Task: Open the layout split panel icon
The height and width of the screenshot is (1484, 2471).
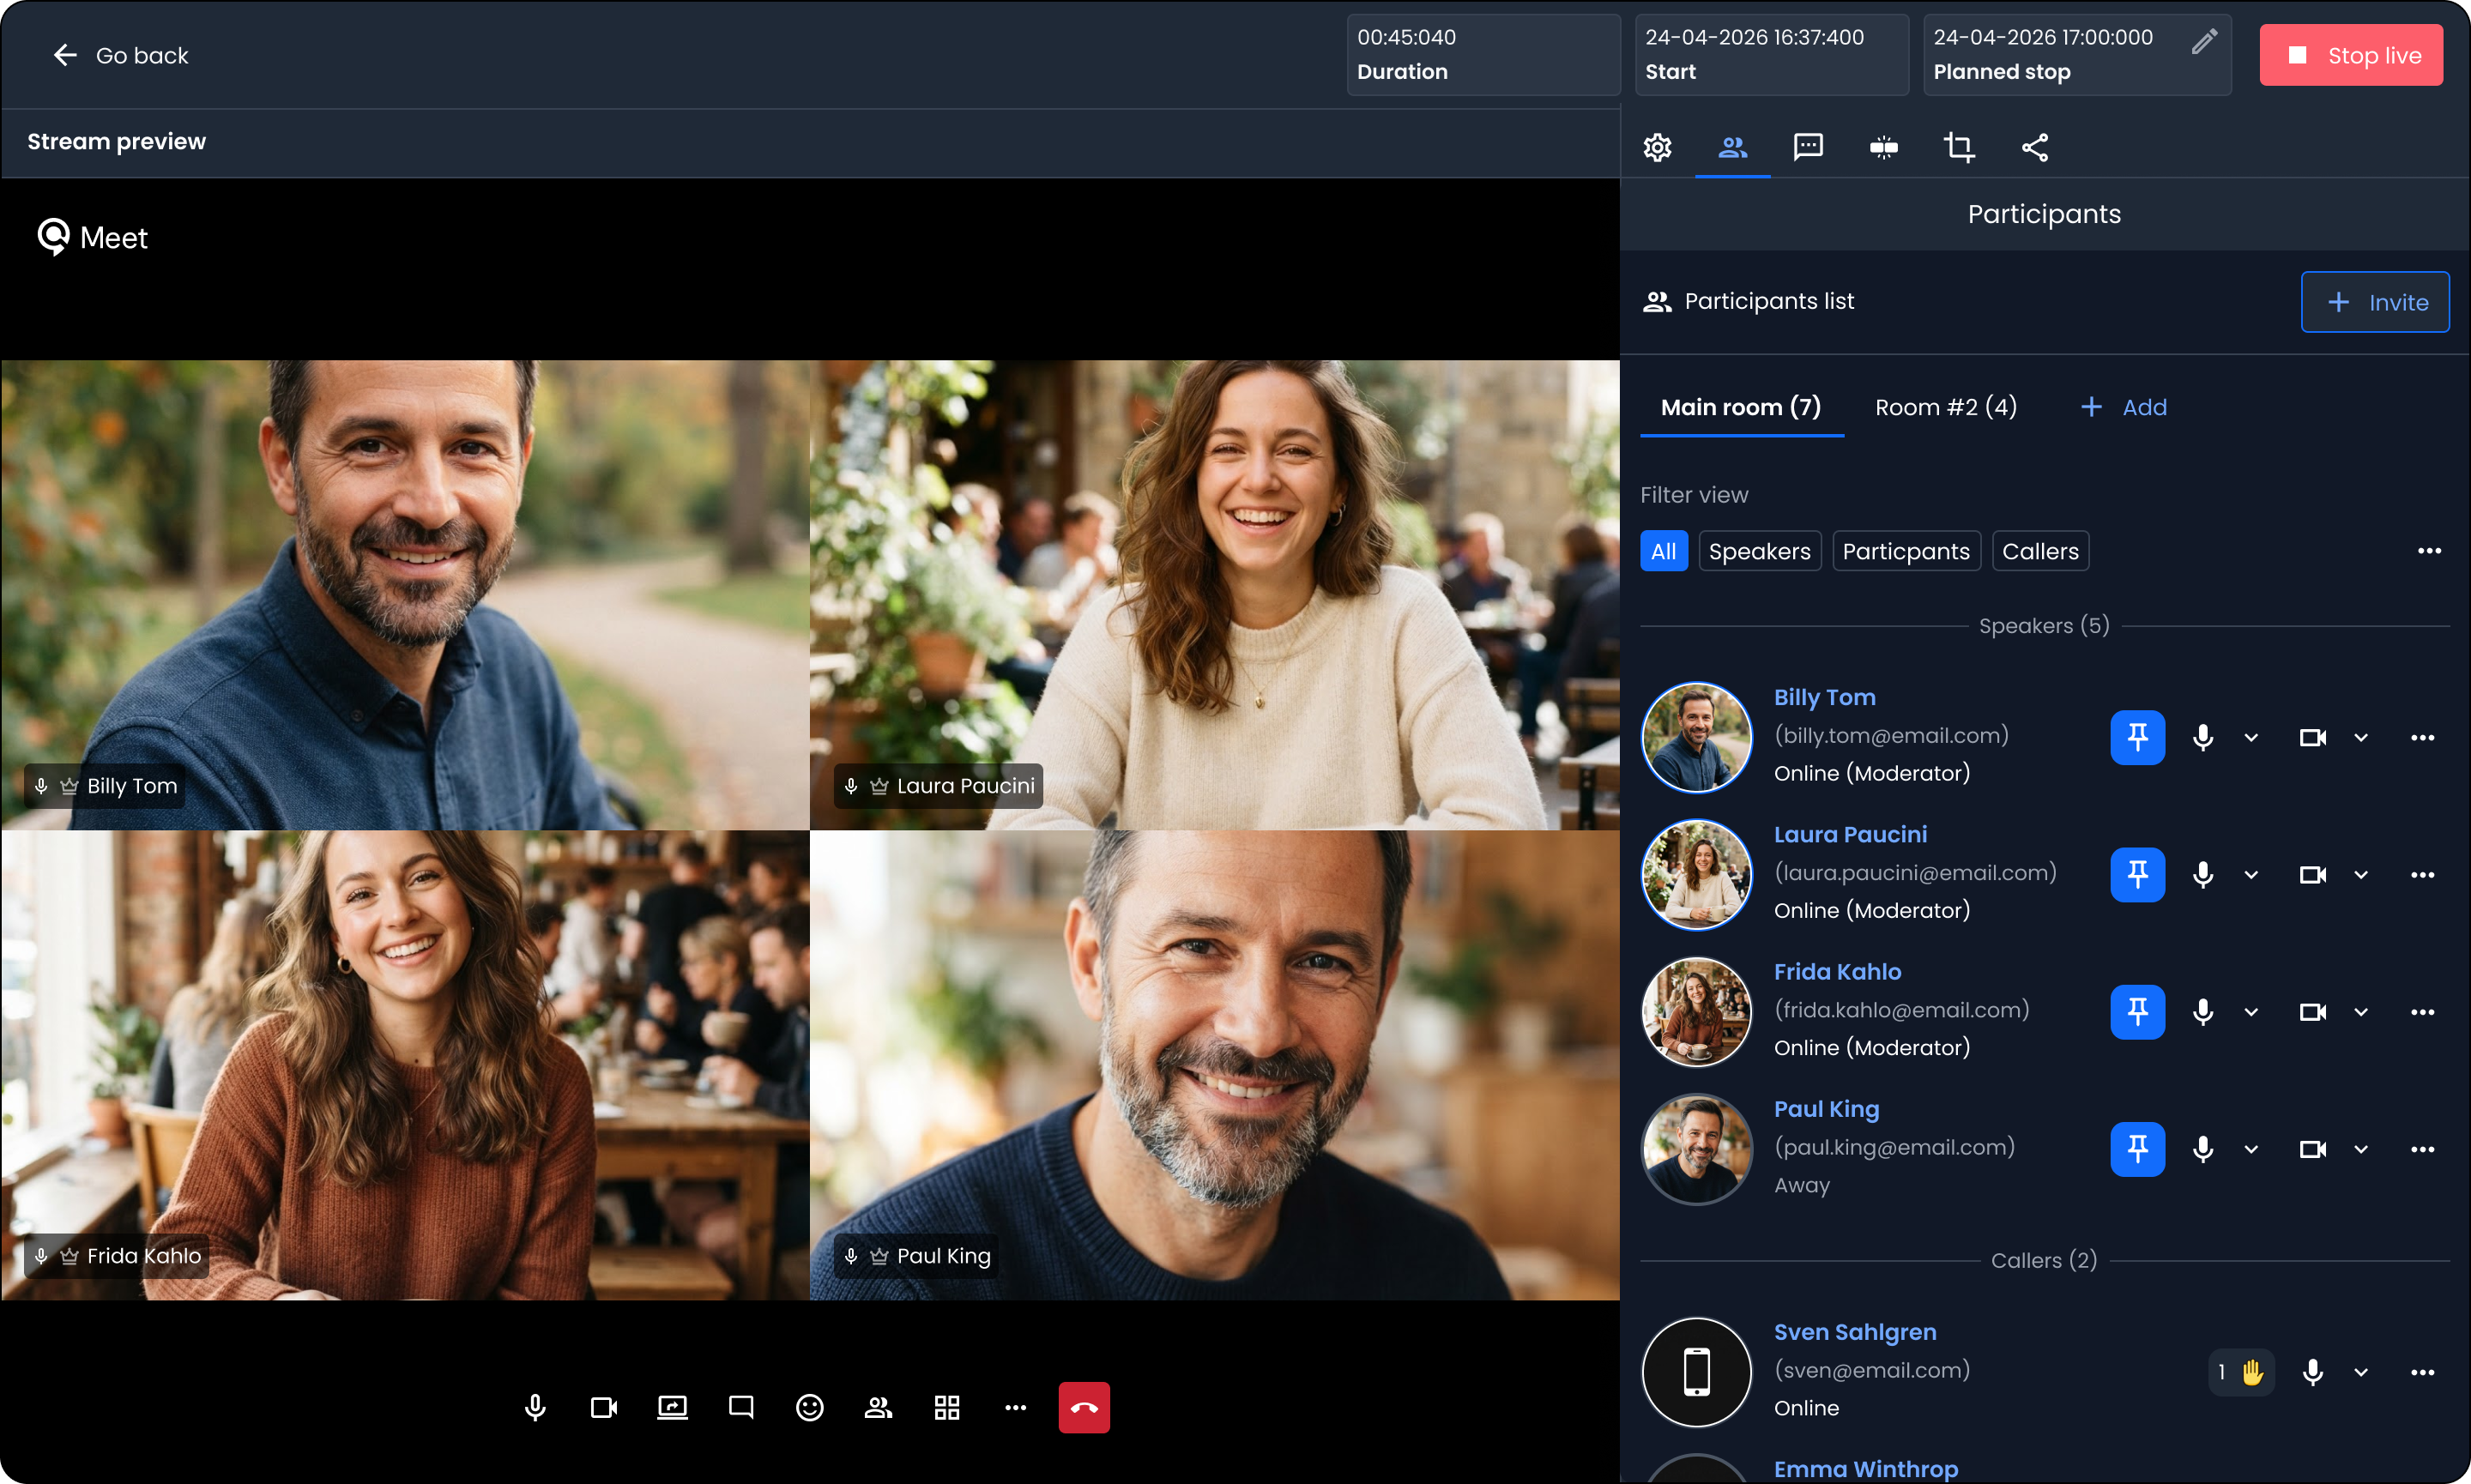Action: click(1884, 147)
